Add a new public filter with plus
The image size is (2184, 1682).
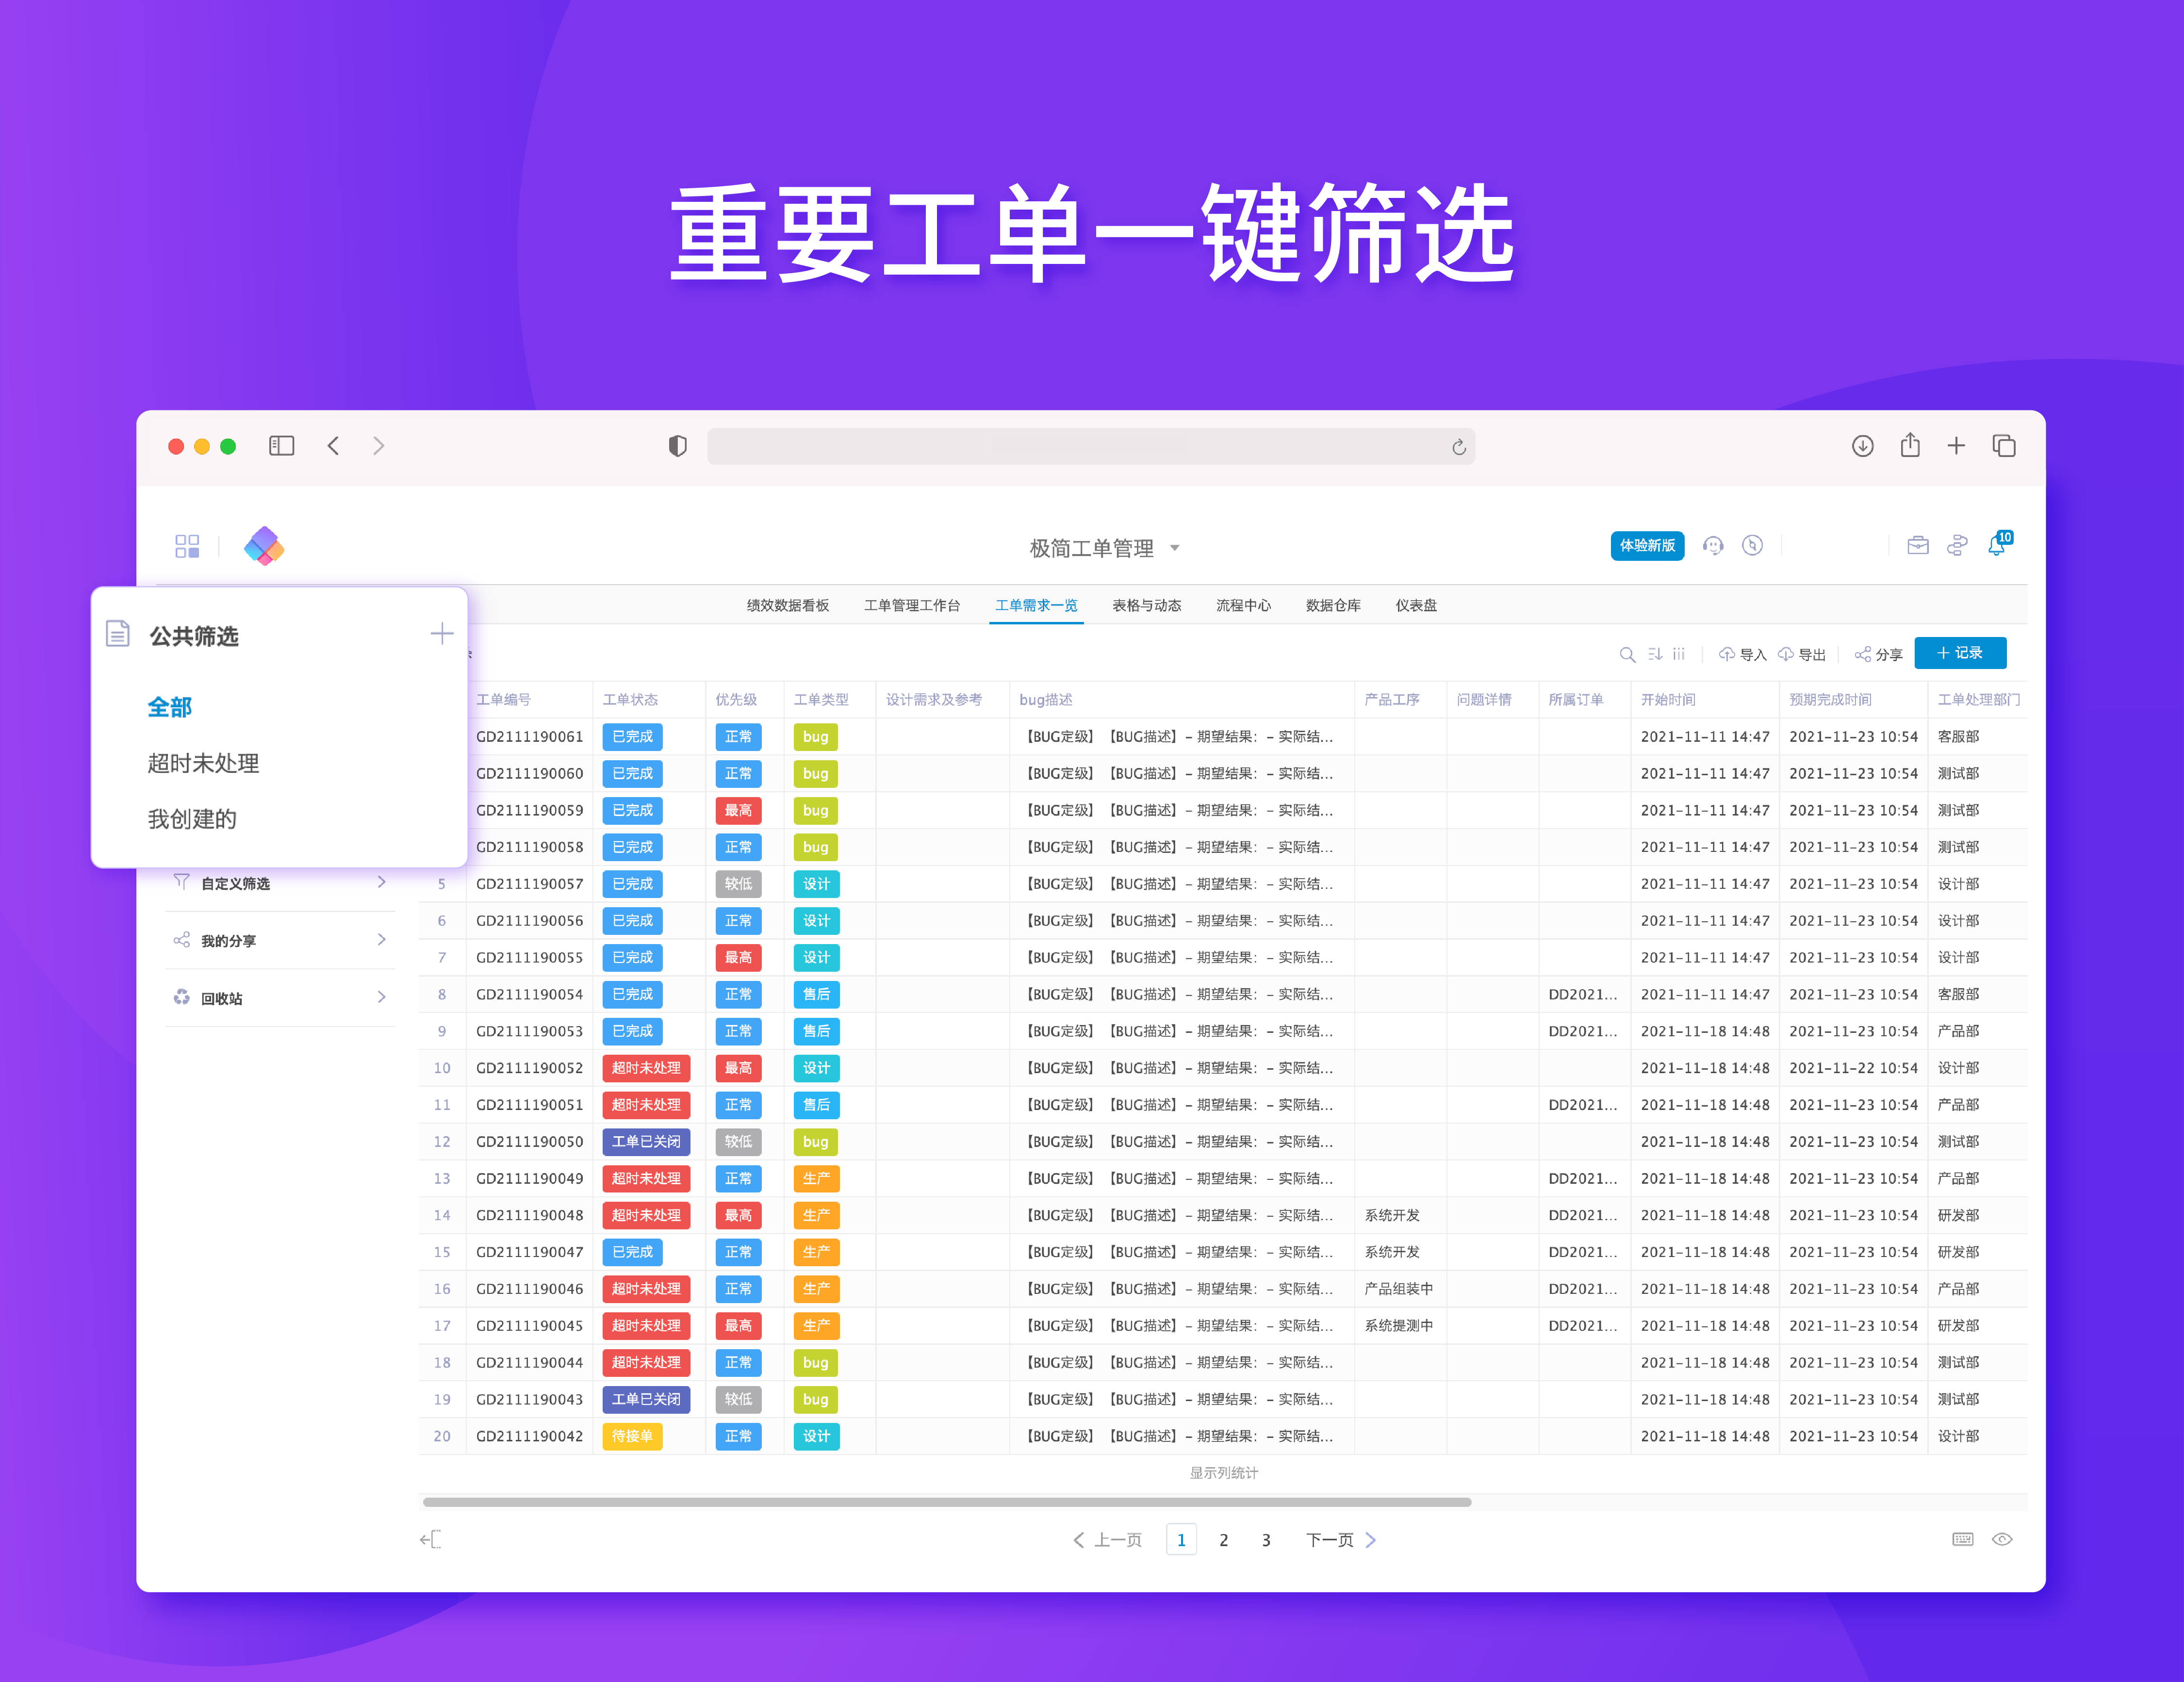[x=441, y=633]
